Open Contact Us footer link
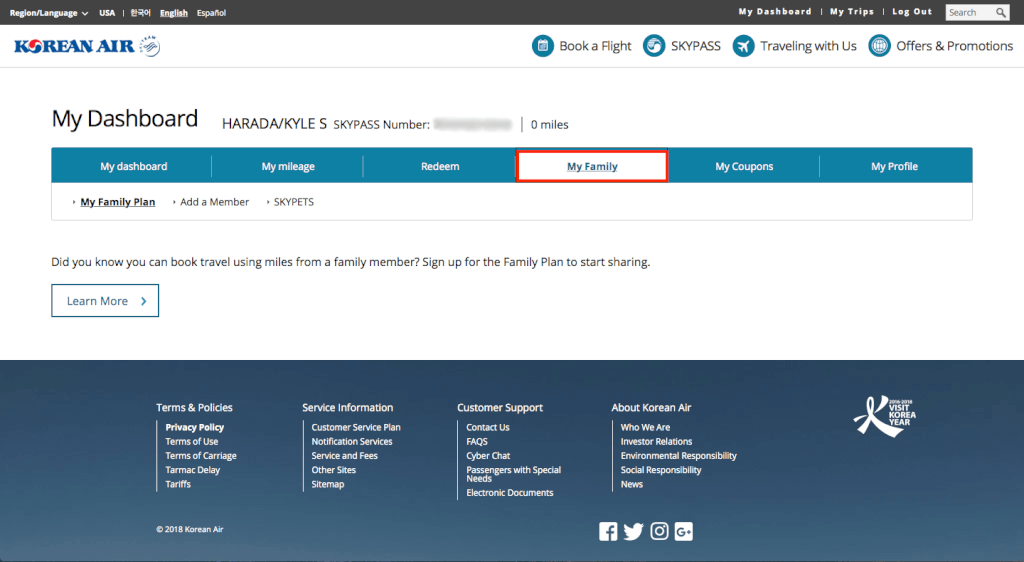 pyautogui.click(x=488, y=427)
